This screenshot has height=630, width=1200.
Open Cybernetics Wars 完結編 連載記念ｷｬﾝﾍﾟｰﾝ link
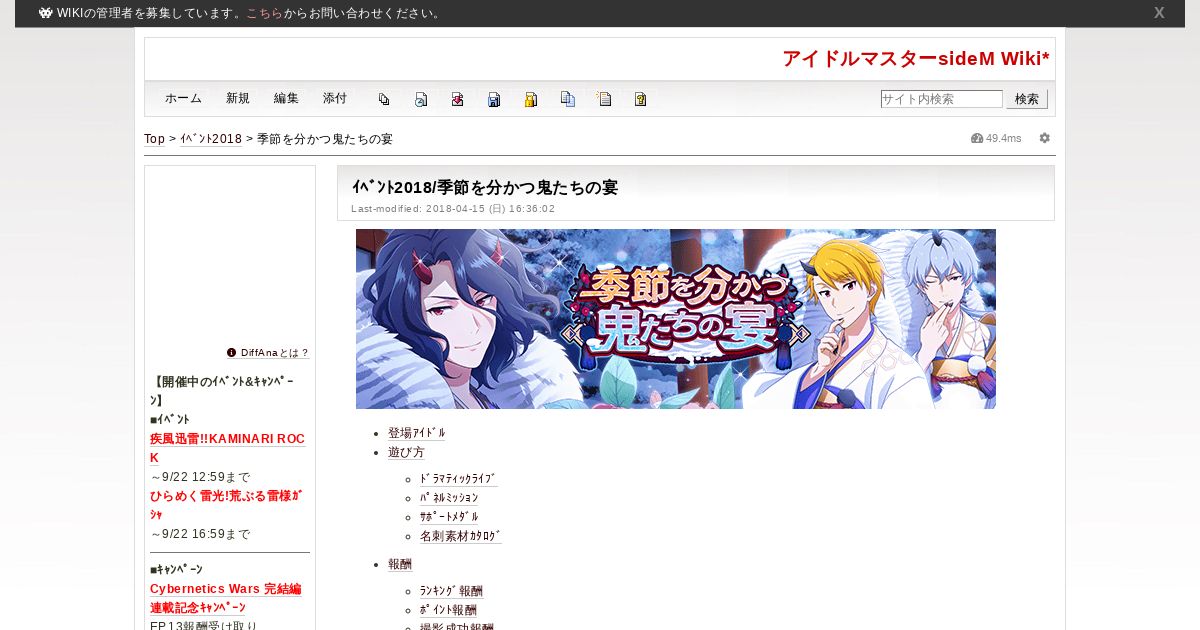[226, 598]
